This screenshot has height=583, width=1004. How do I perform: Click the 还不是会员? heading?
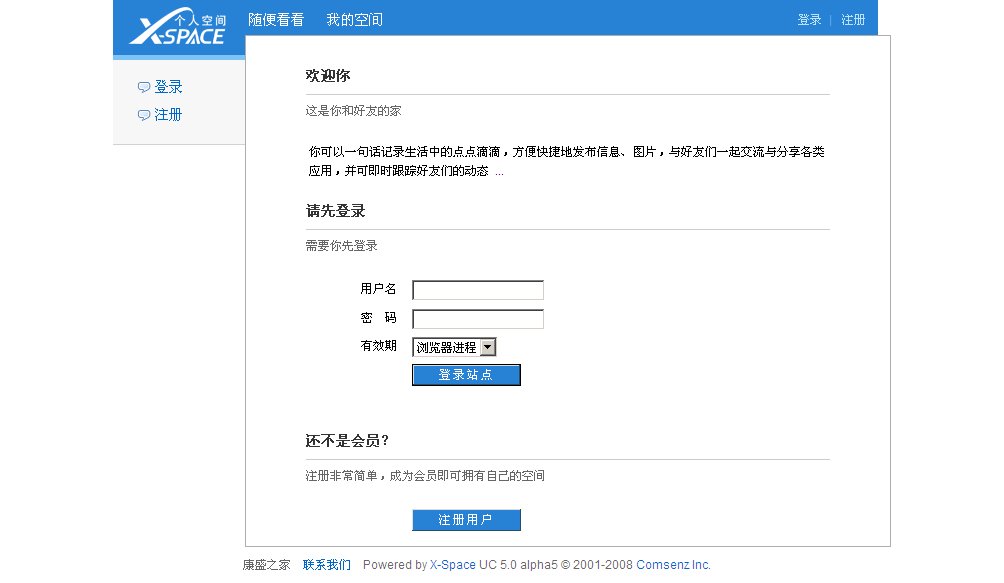[347, 440]
